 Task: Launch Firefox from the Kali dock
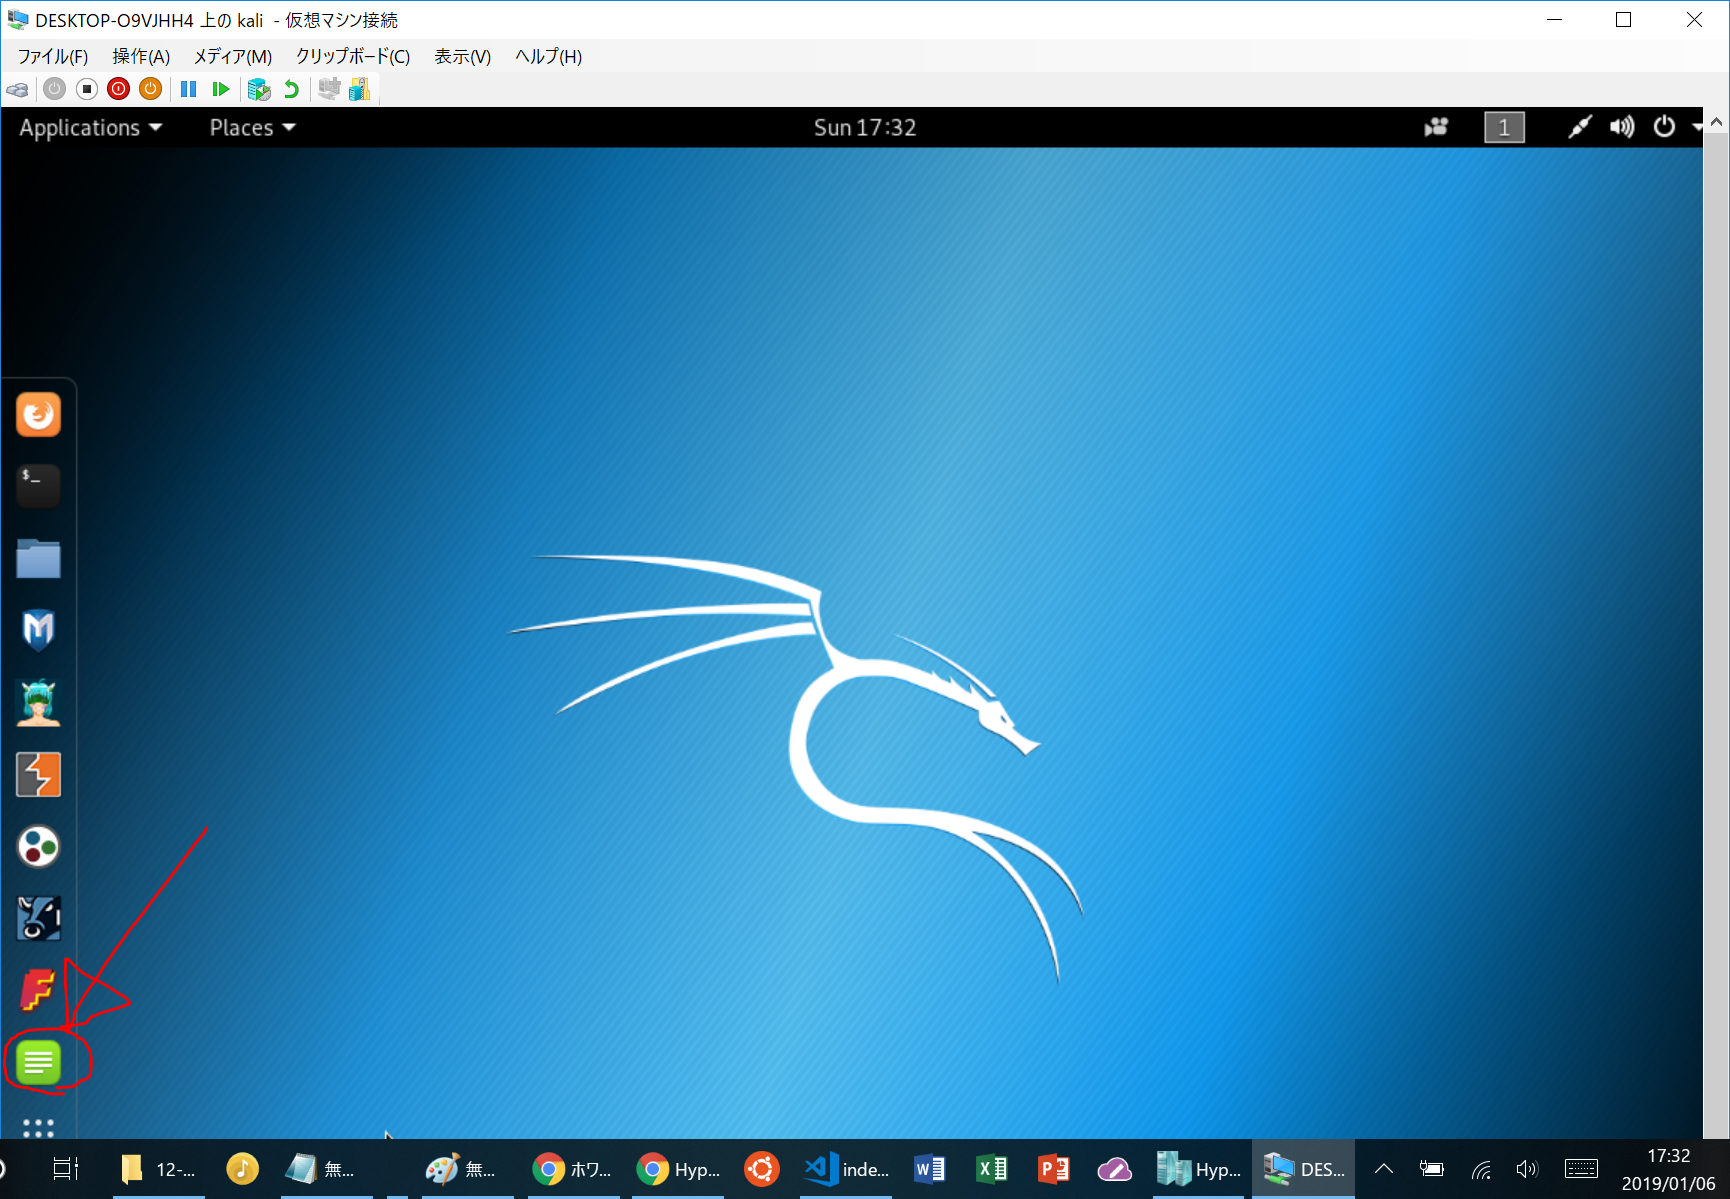[x=38, y=415]
